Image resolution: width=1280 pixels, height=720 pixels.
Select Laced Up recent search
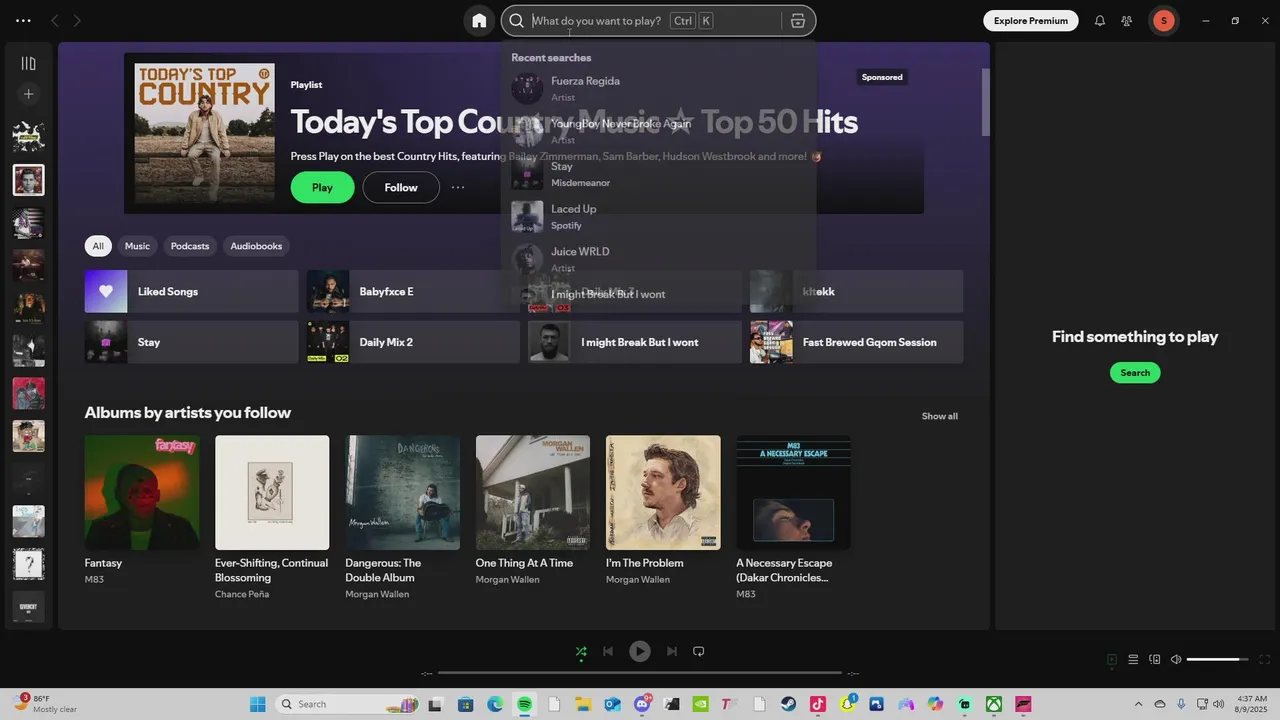[x=658, y=216]
